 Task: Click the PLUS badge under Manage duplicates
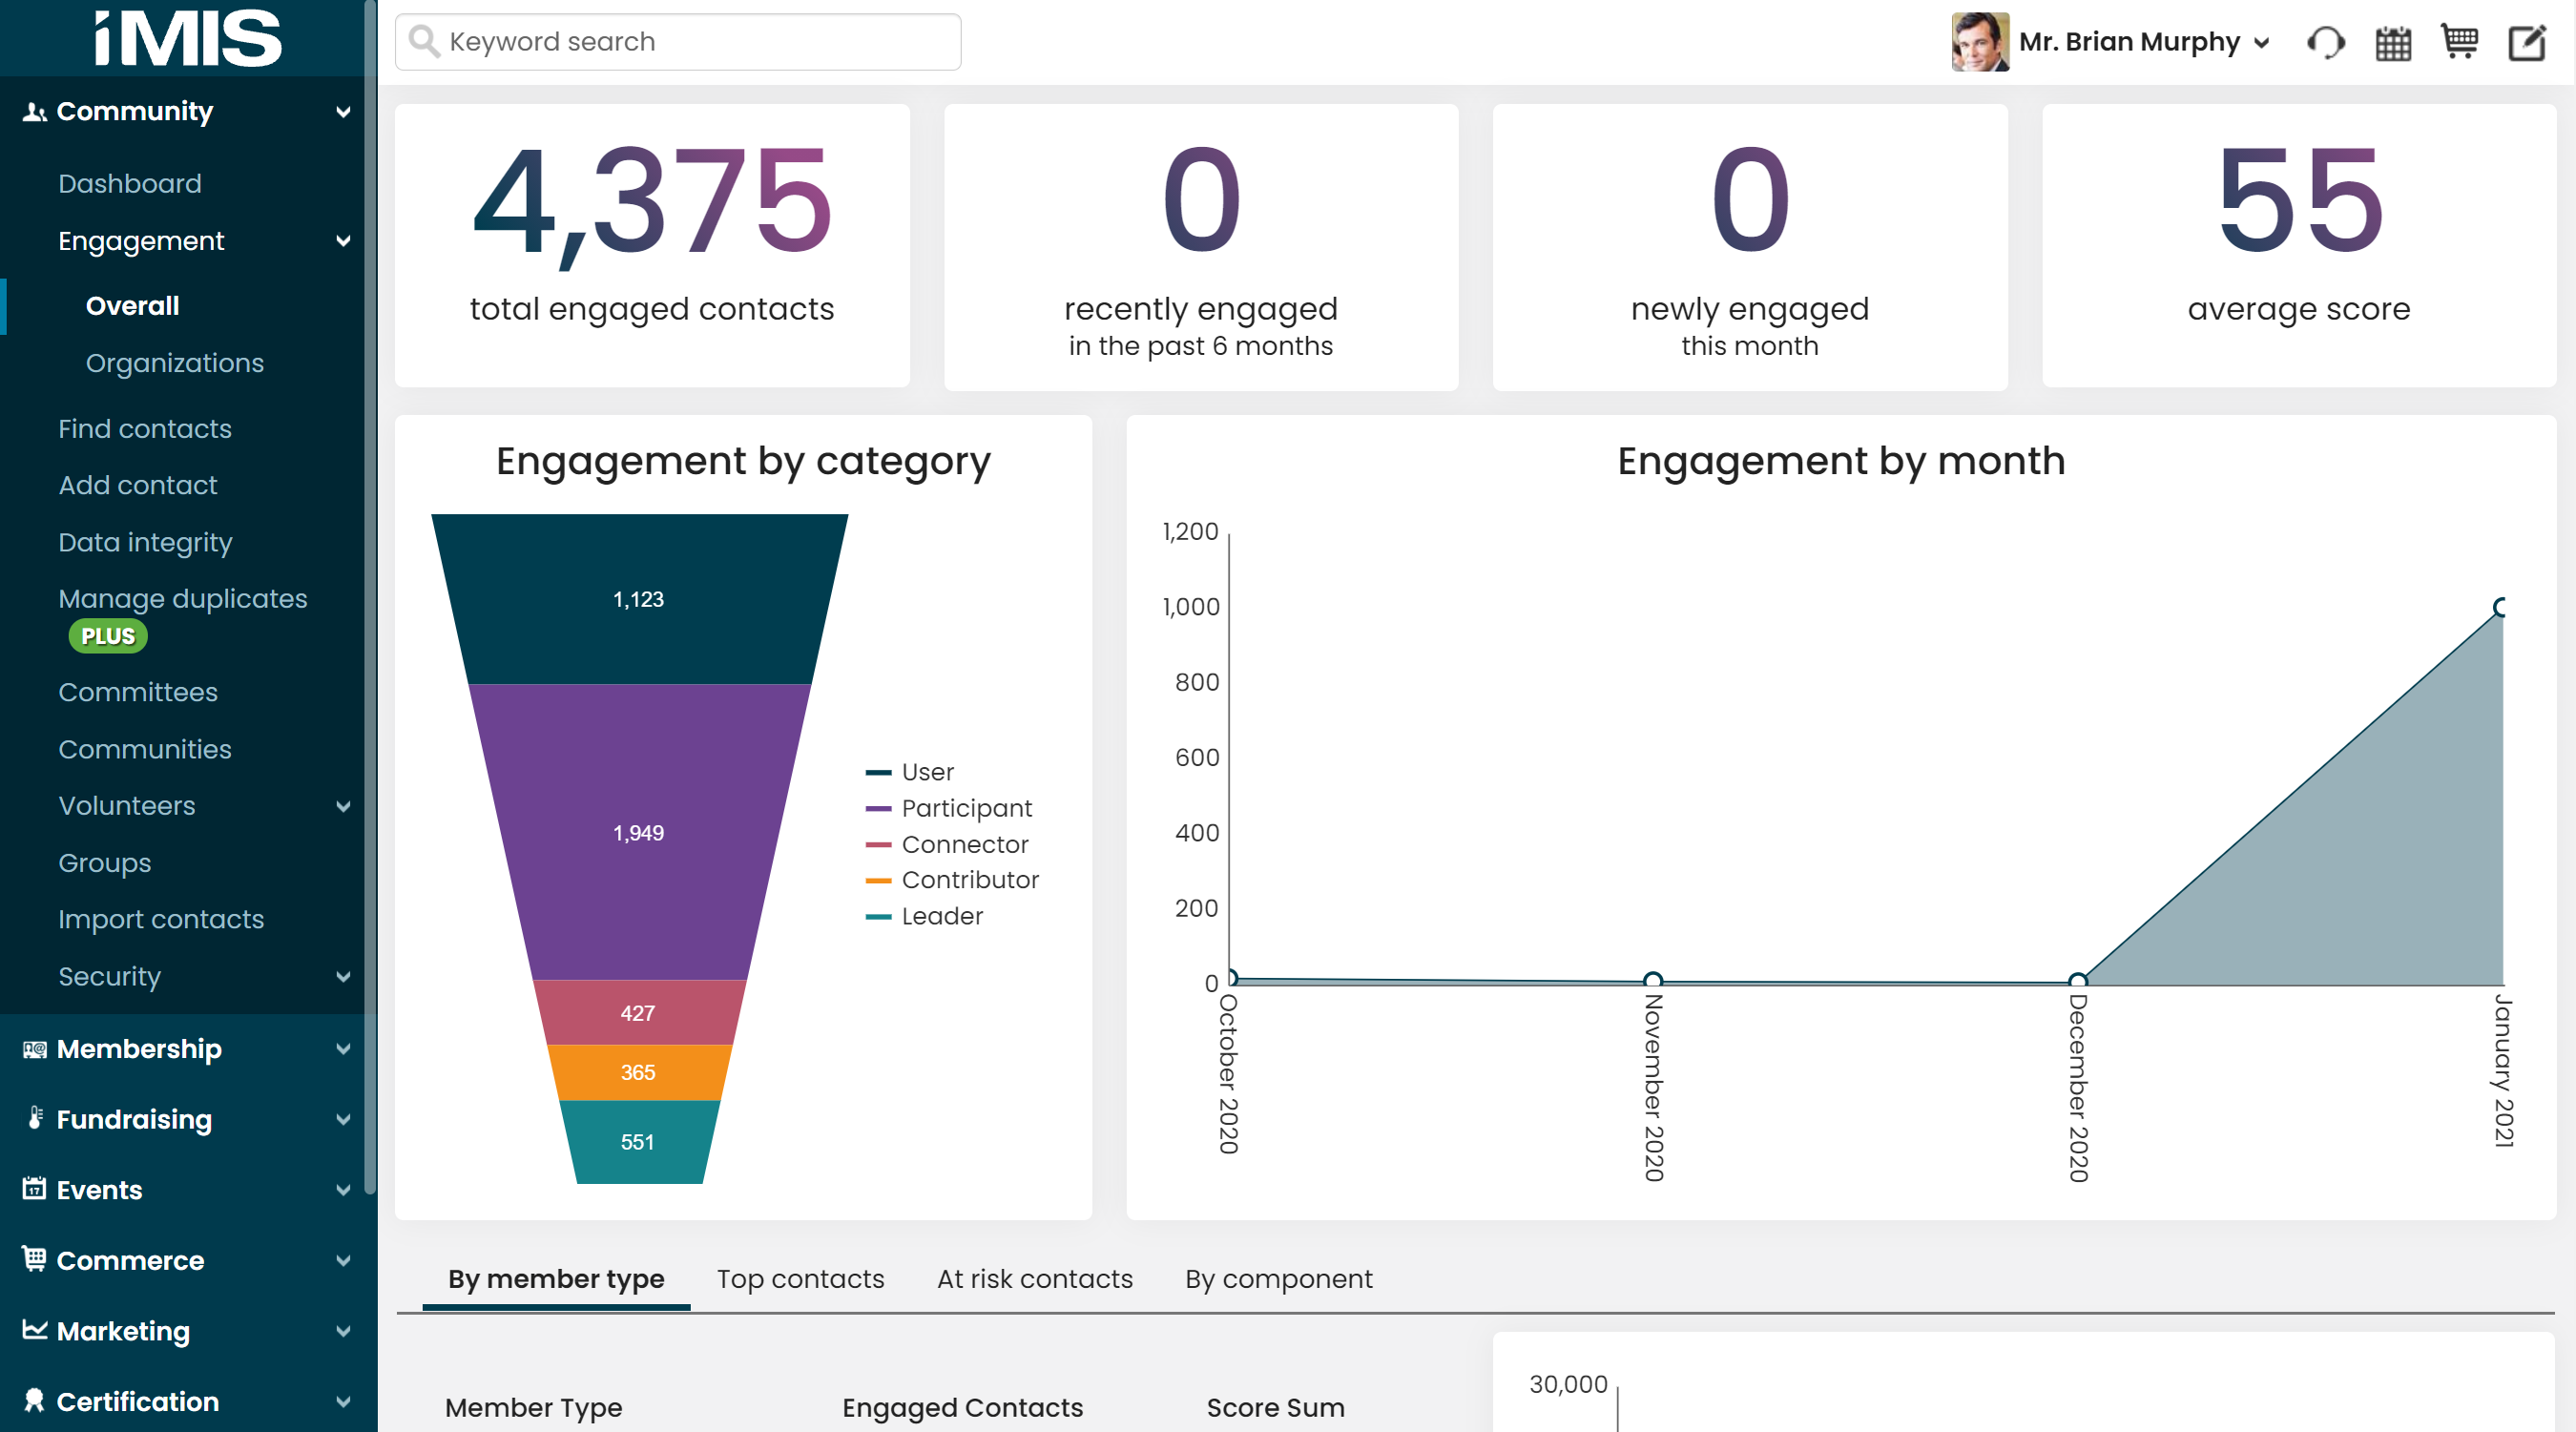[x=107, y=636]
